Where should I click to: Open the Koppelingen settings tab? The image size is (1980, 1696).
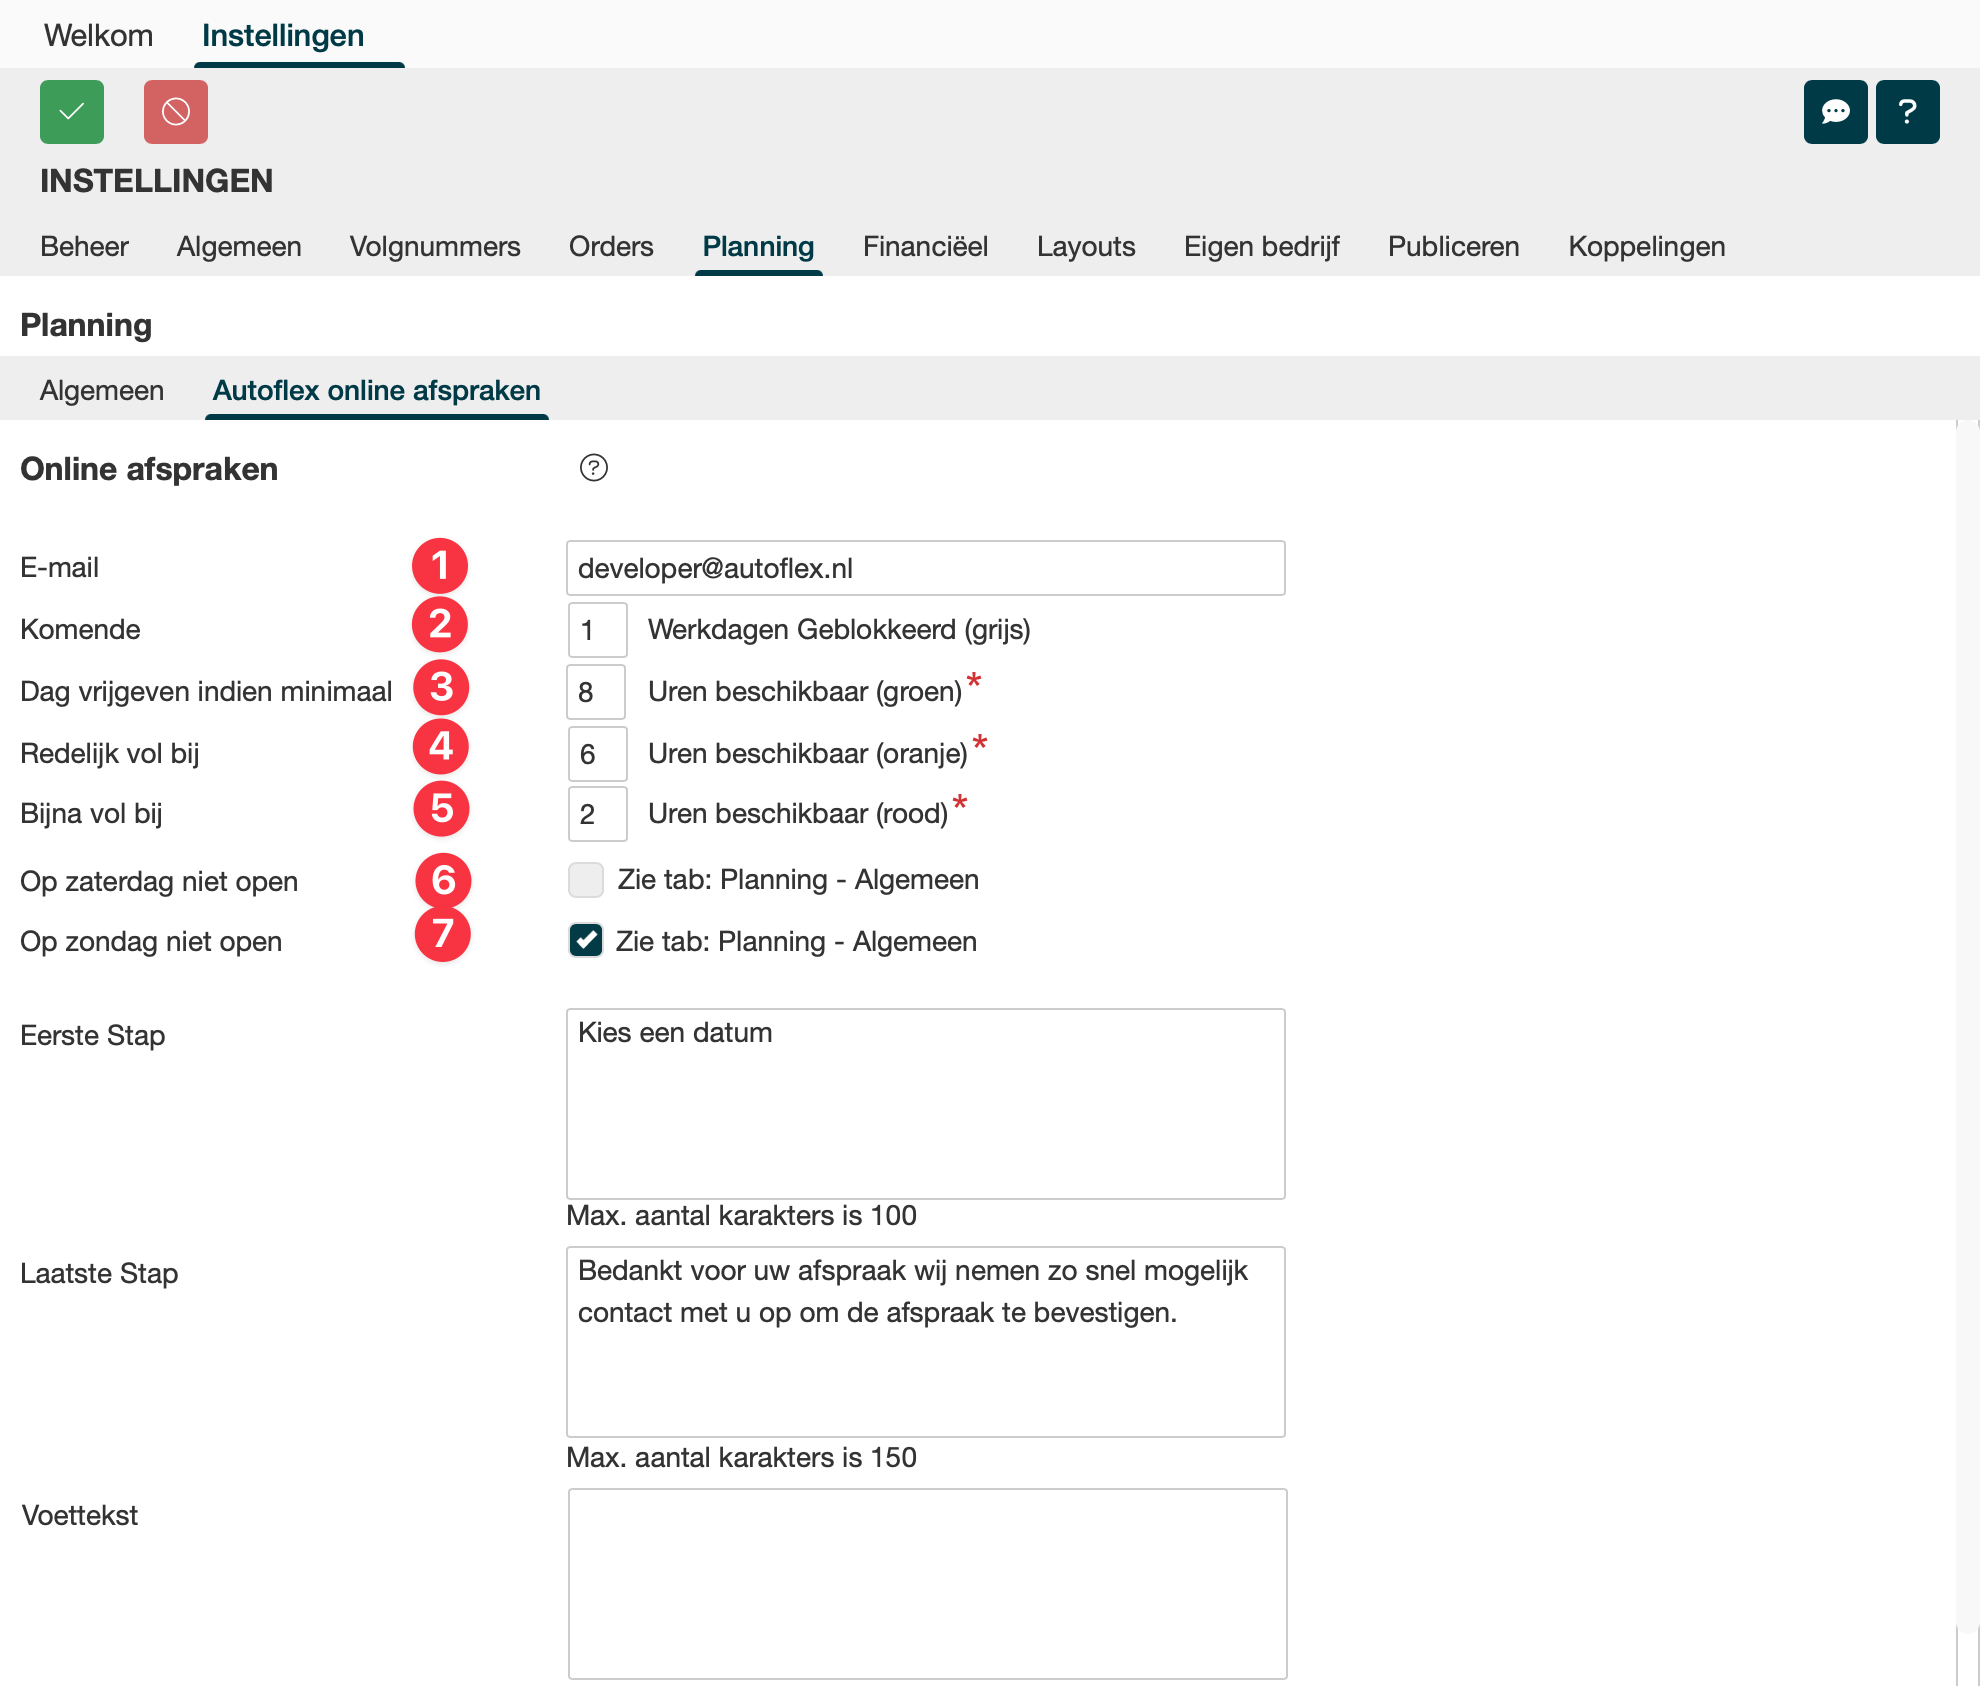pyautogui.click(x=1646, y=246)
